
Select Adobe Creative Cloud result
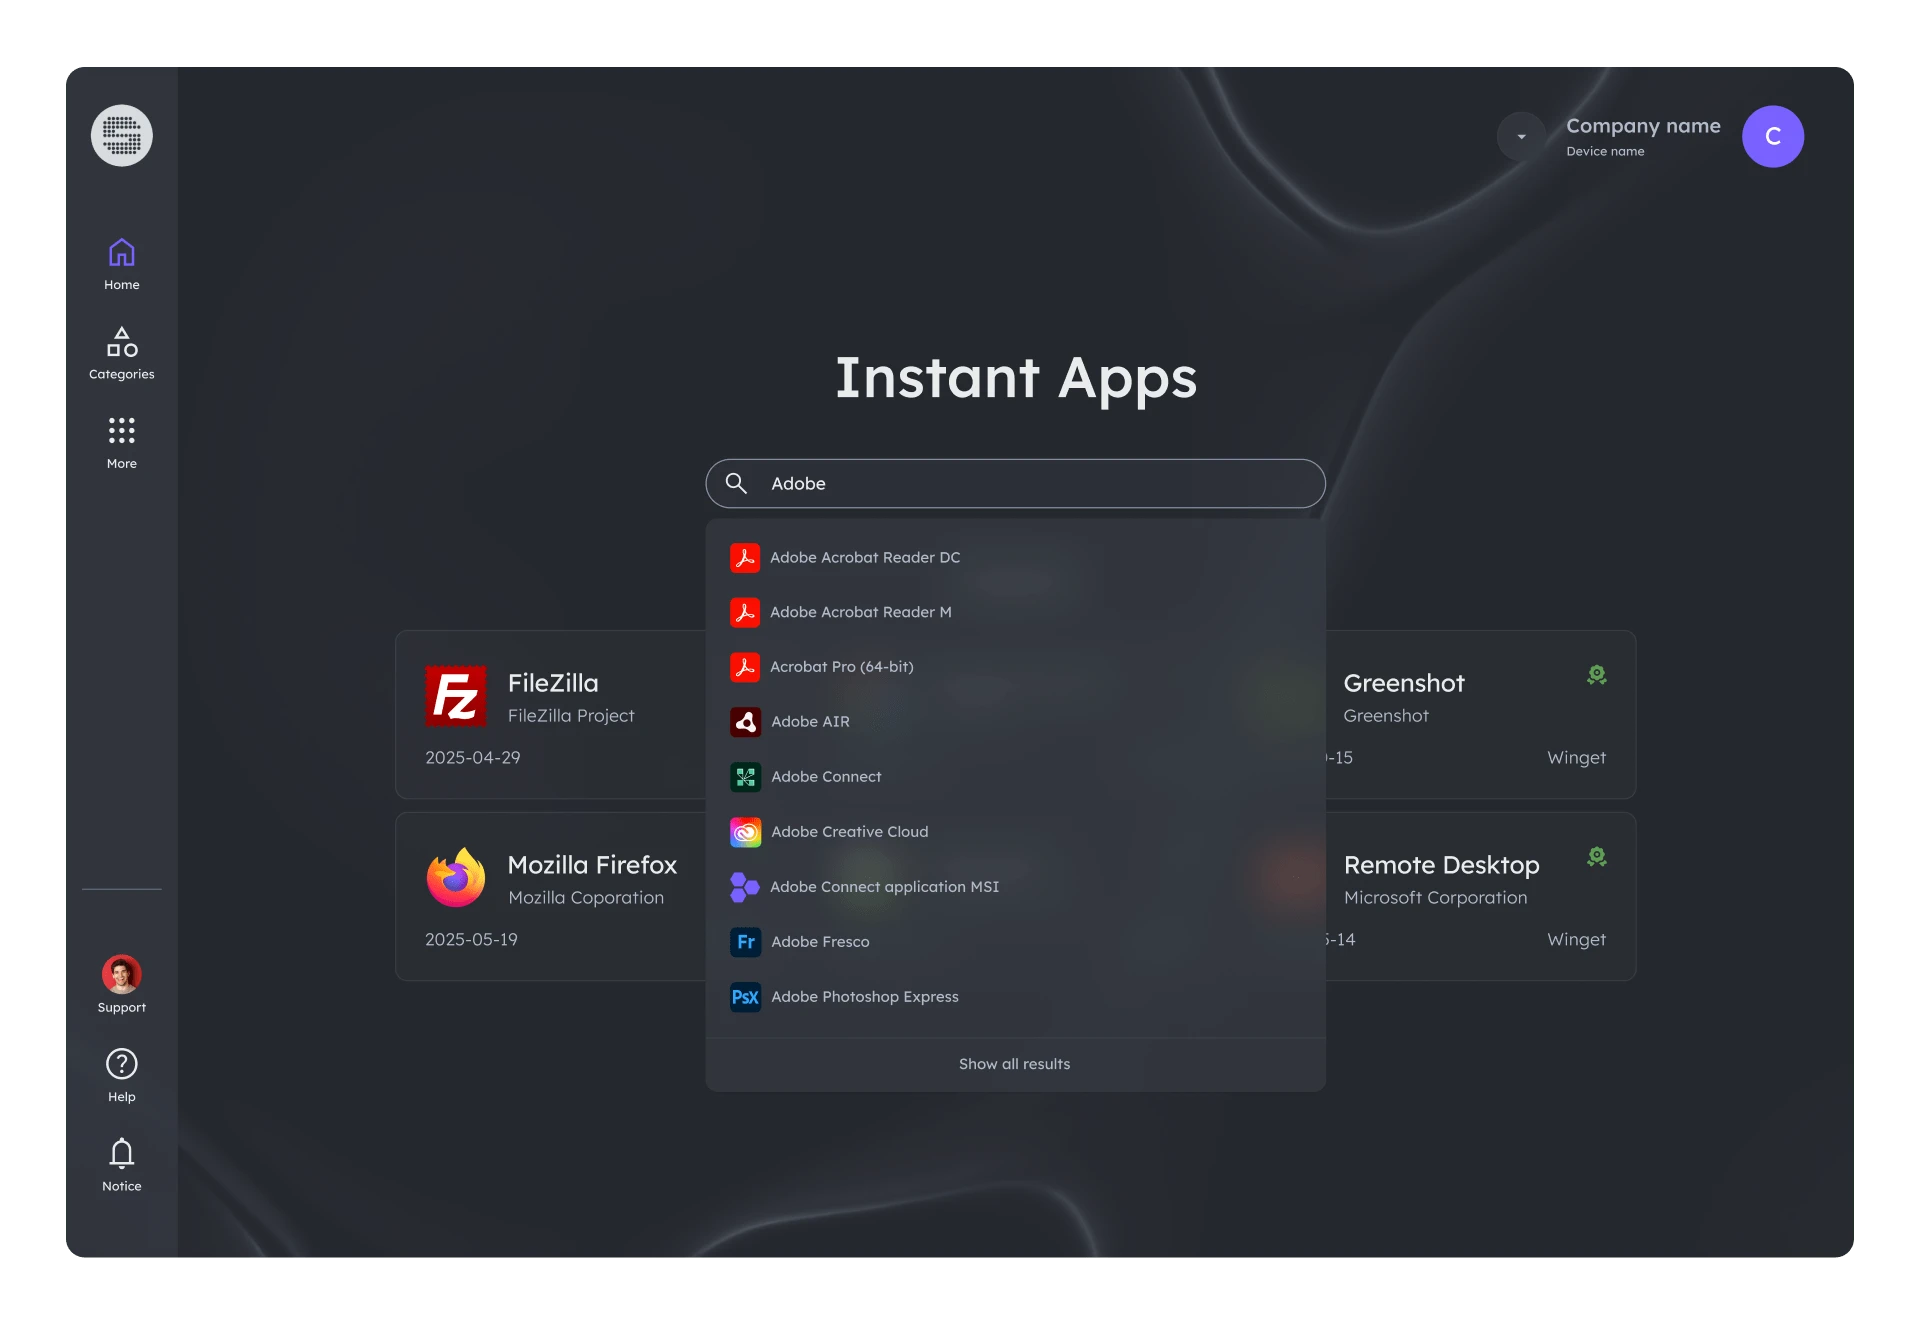(1016, 832)
